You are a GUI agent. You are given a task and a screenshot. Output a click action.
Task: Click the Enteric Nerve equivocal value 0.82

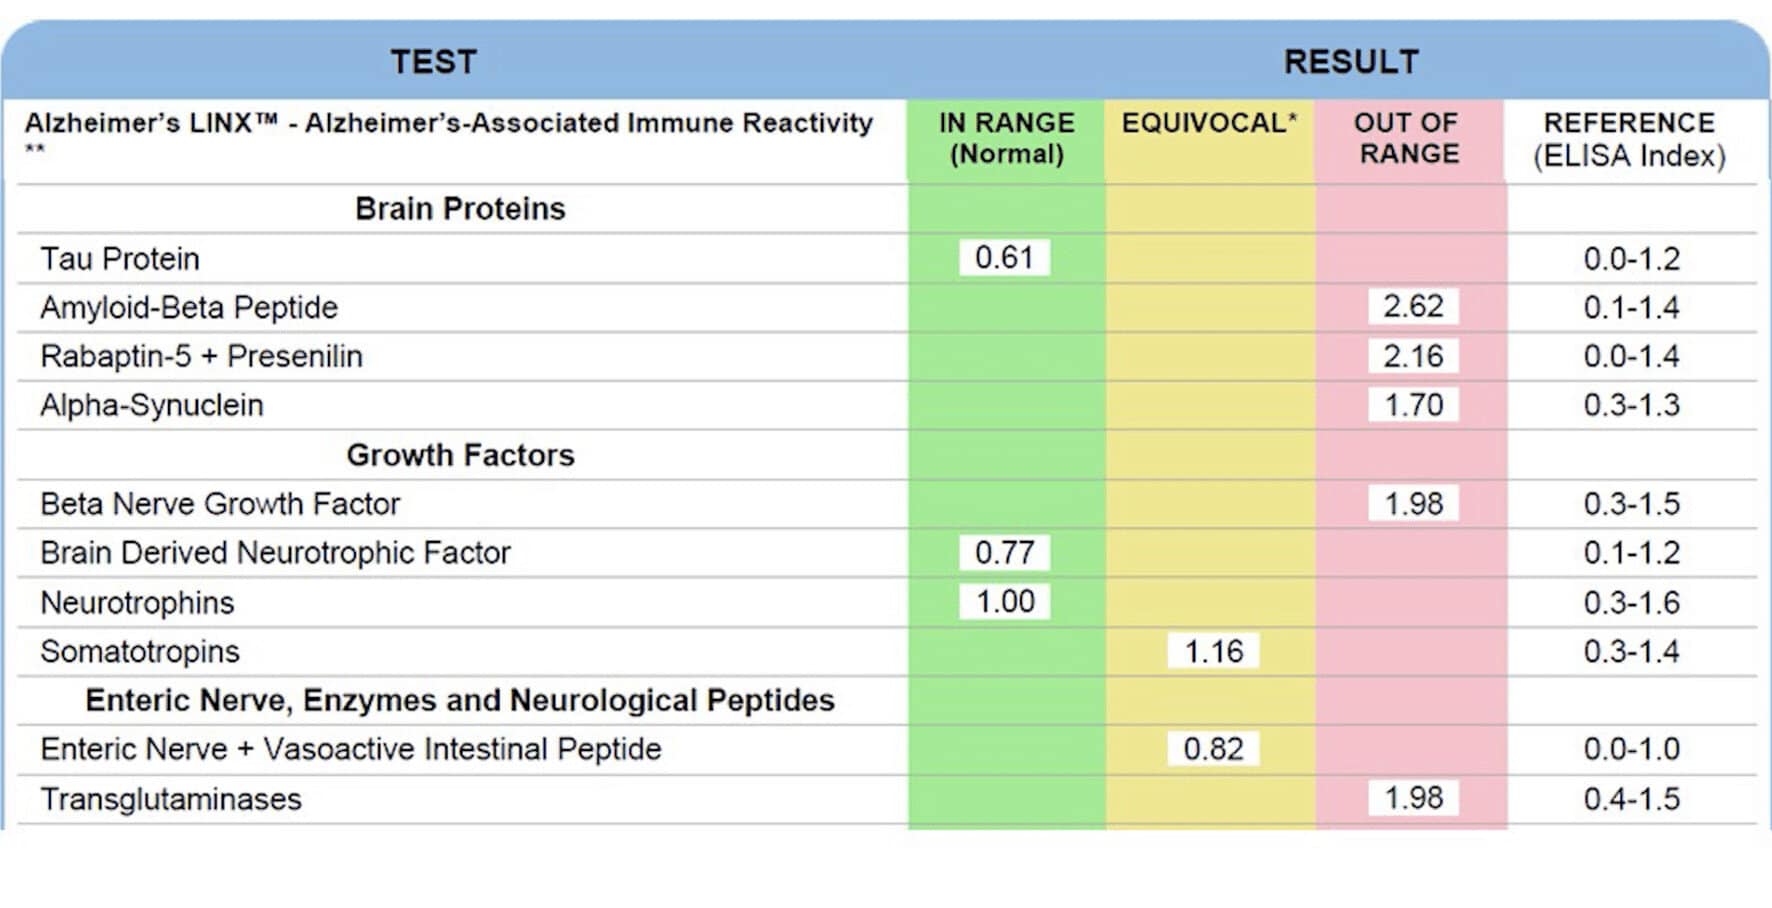(1213, 749)
